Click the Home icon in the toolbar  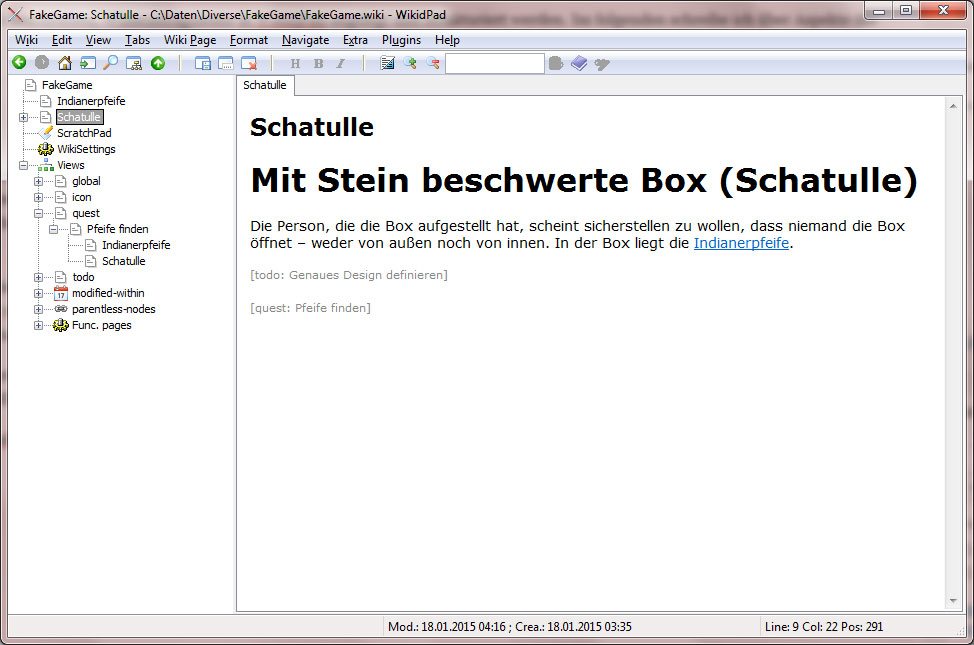65,63
